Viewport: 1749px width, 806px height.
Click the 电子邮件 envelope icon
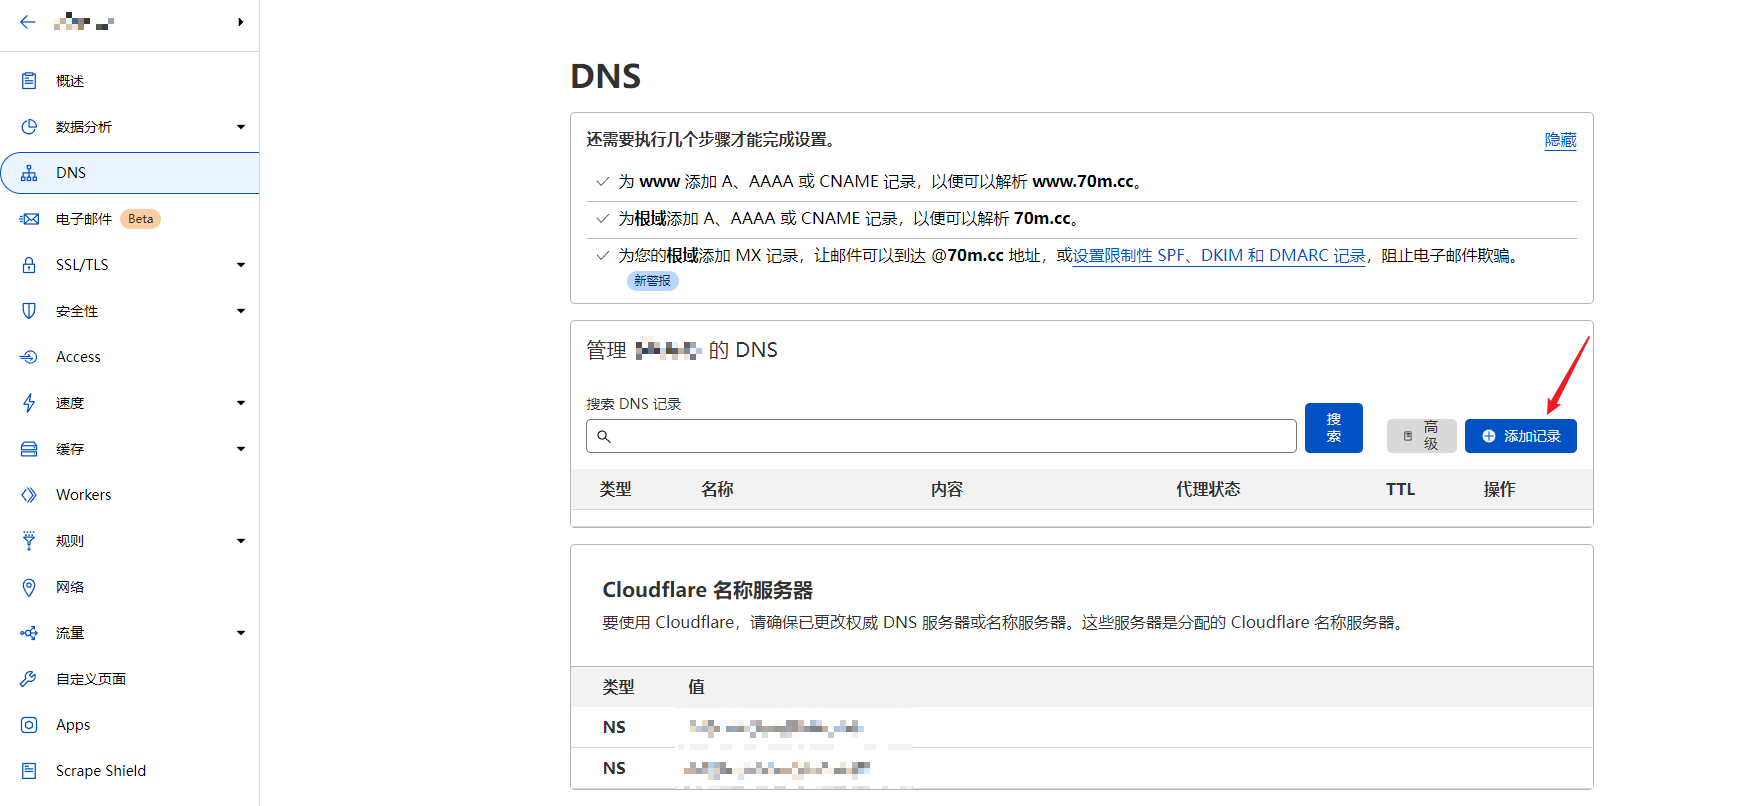coord(29,219)
